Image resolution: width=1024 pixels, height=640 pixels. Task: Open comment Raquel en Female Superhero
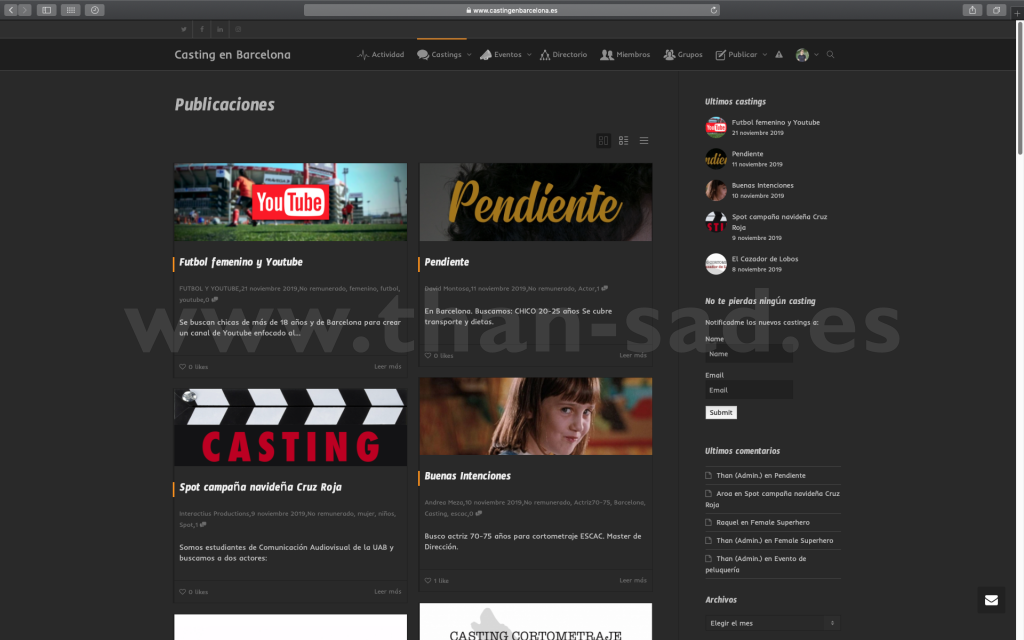pyautogui.click(x=763, y=522)
